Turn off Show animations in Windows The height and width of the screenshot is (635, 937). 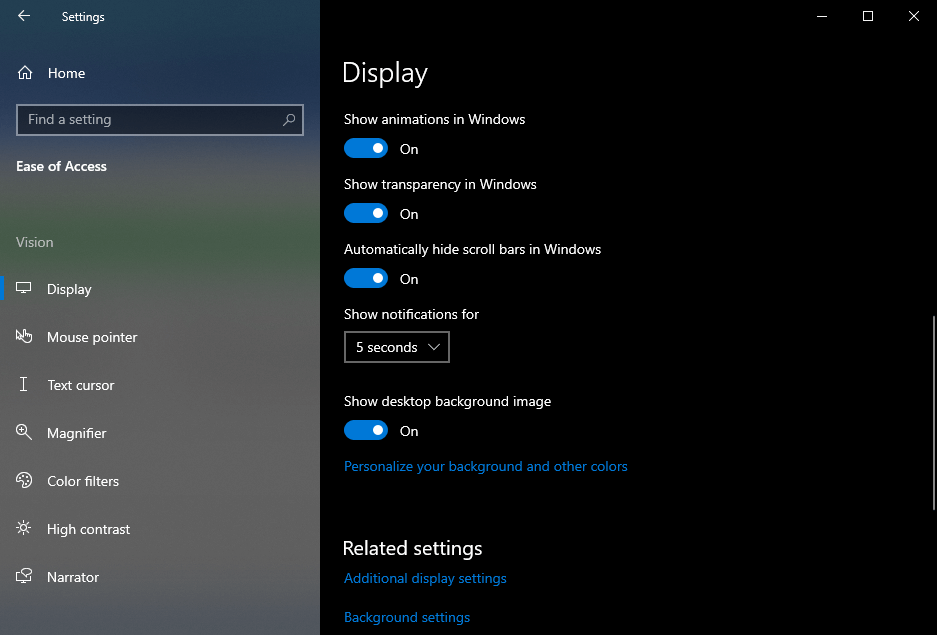366,149
